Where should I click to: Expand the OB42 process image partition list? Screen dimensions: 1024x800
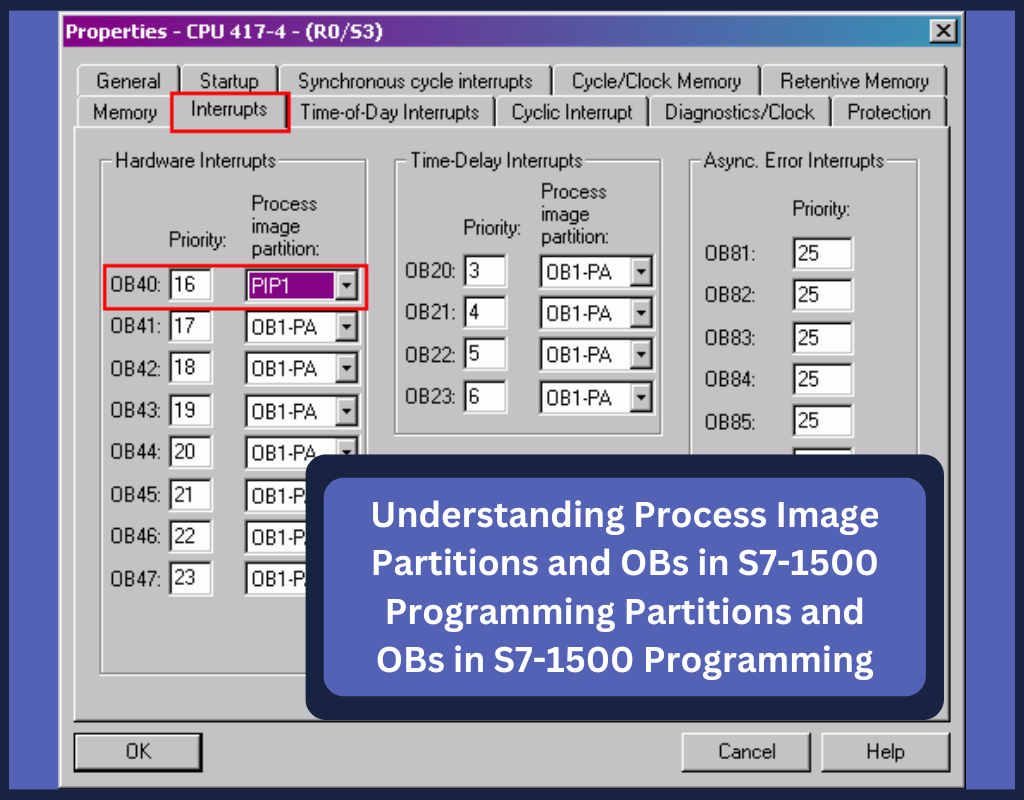click(346, 368)
